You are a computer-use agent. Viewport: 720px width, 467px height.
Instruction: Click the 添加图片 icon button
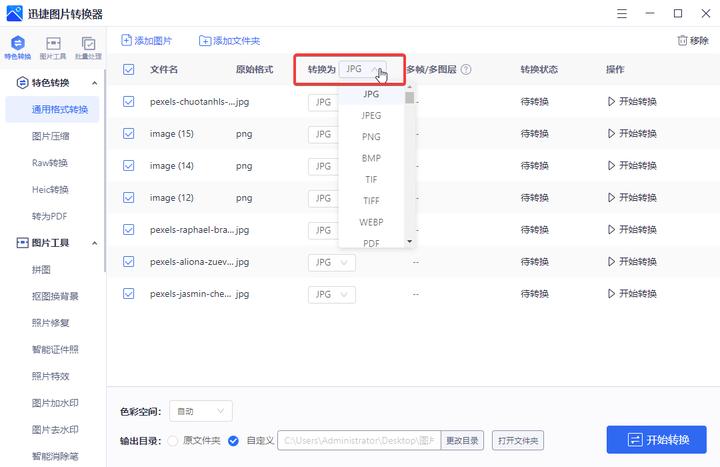[x=146, y=41]
